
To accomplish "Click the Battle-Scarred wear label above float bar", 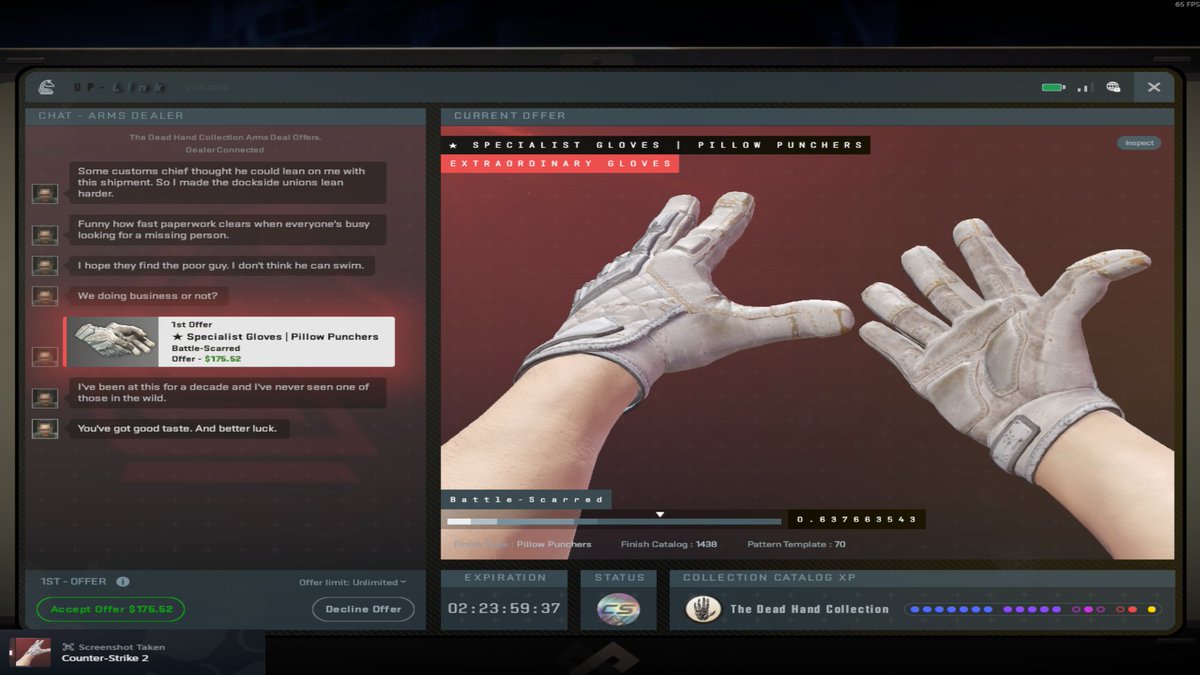I will pos(526,499).
